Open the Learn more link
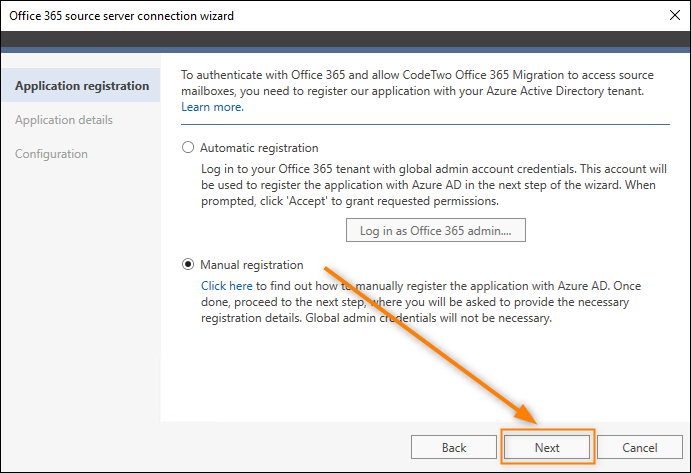This screenshot has width=691, height=473. coord(212,107)
